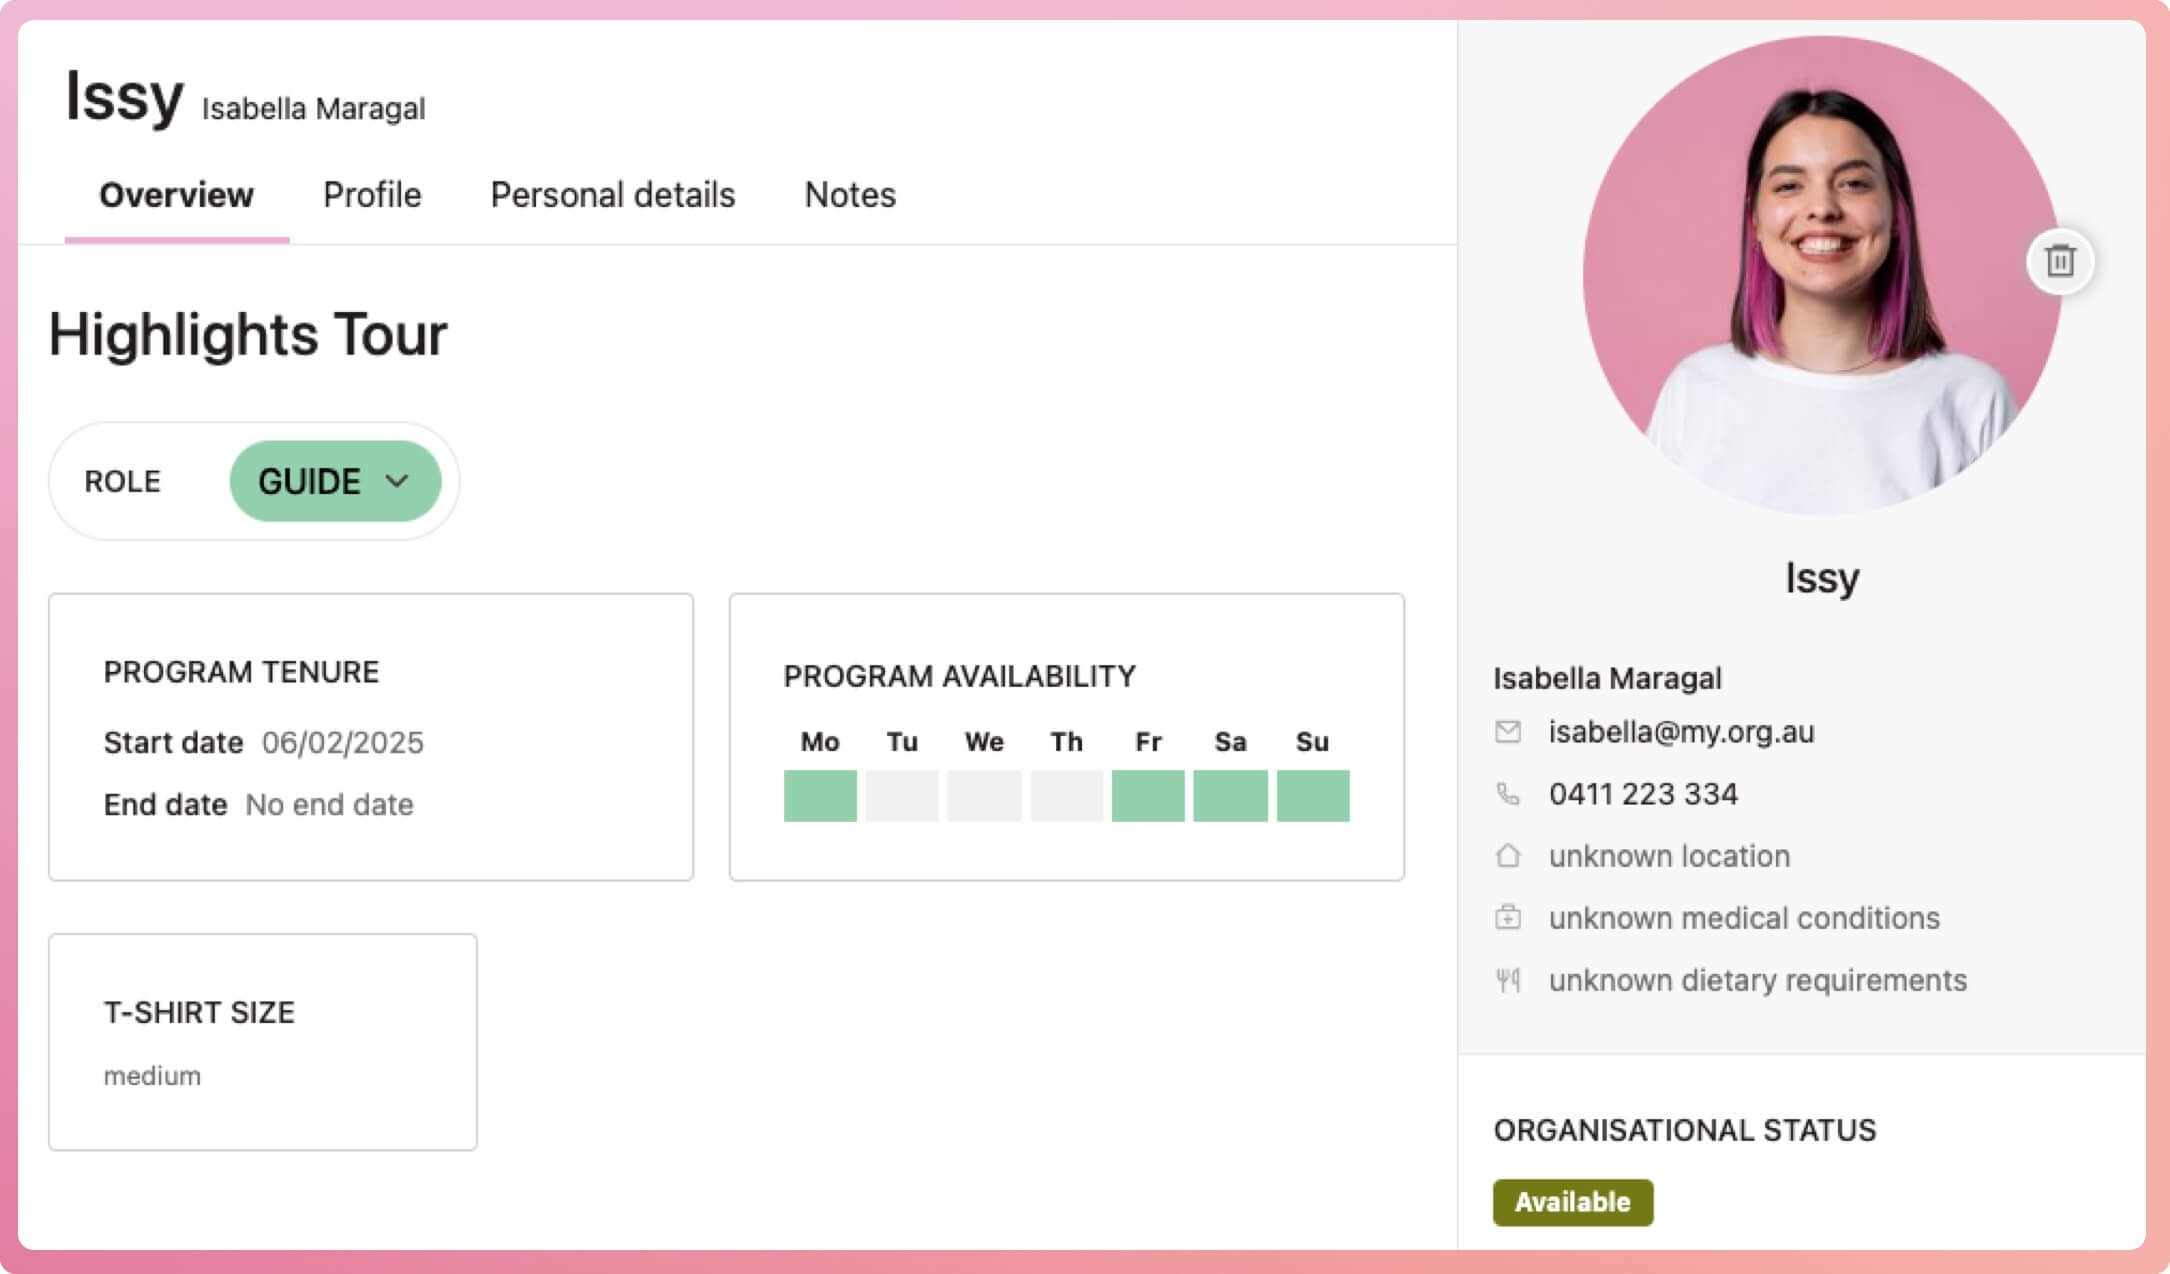Click the trash icon on profile photo
Screen dimensions: 2170x1274
tap(2059, 261)
